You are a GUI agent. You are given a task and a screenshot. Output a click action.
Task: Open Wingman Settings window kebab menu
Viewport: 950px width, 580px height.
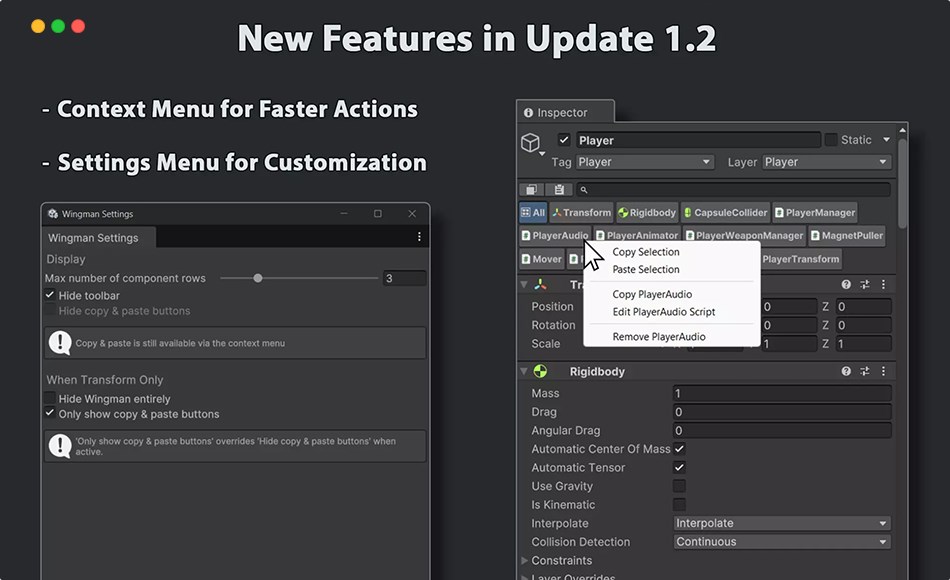[x=419, y=237]
